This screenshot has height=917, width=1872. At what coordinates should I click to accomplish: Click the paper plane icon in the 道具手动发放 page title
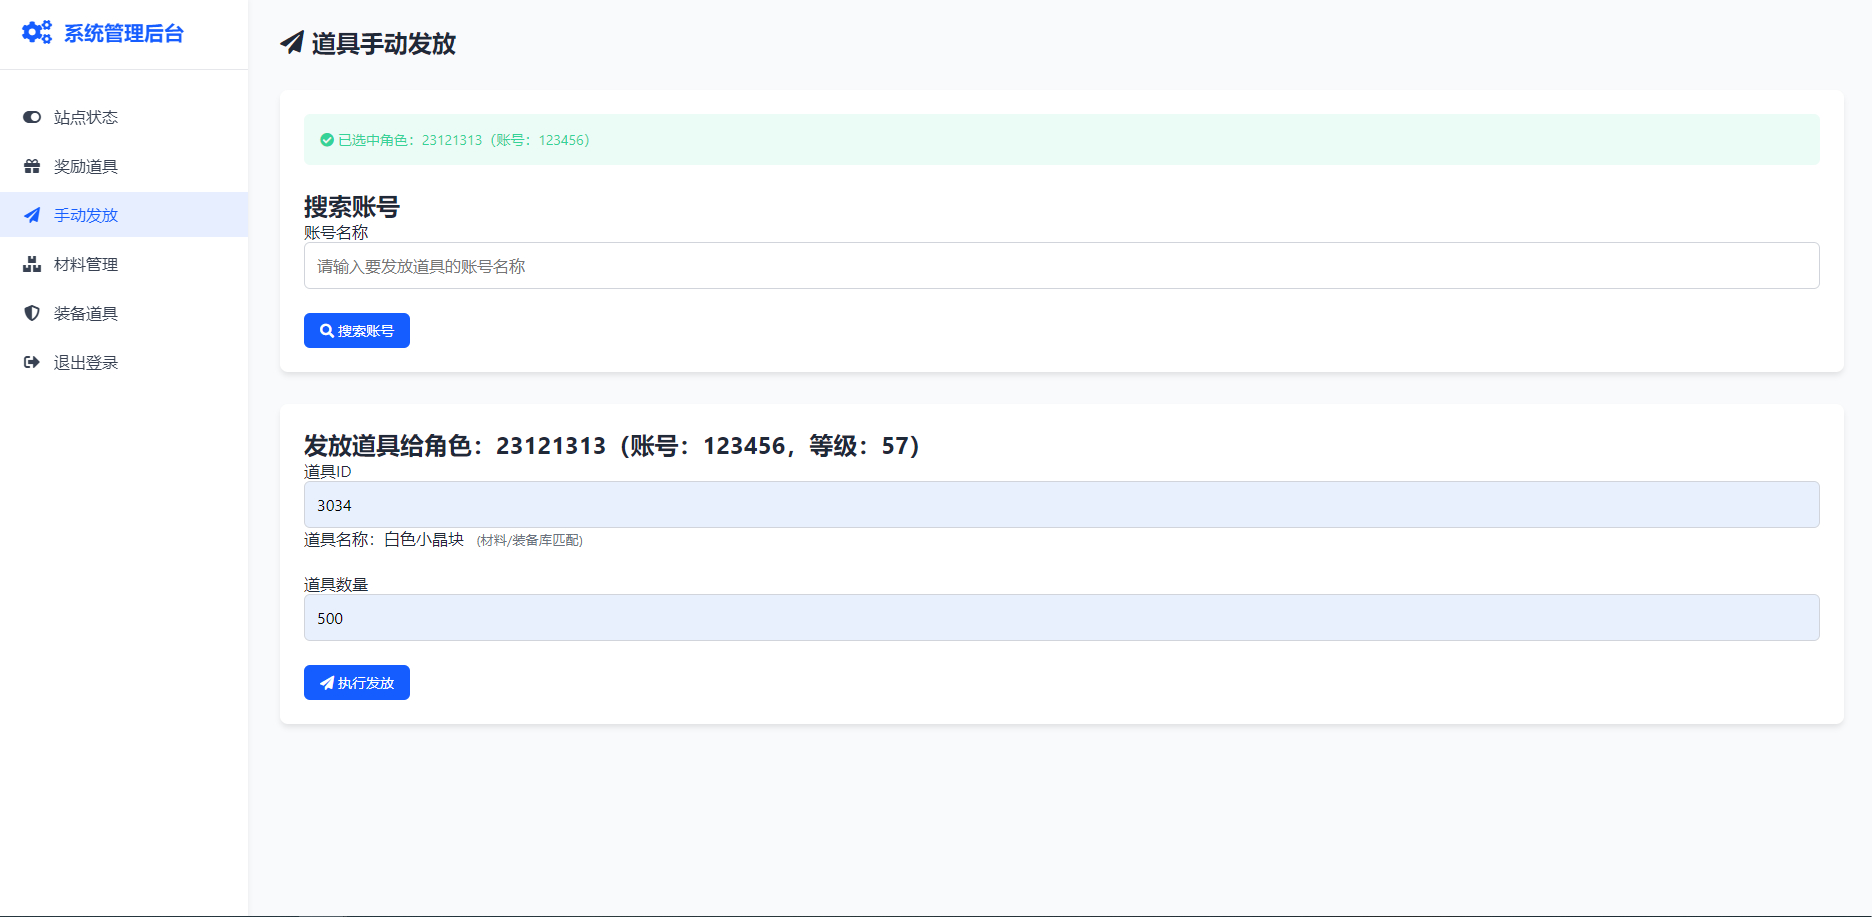click(292, 43)
